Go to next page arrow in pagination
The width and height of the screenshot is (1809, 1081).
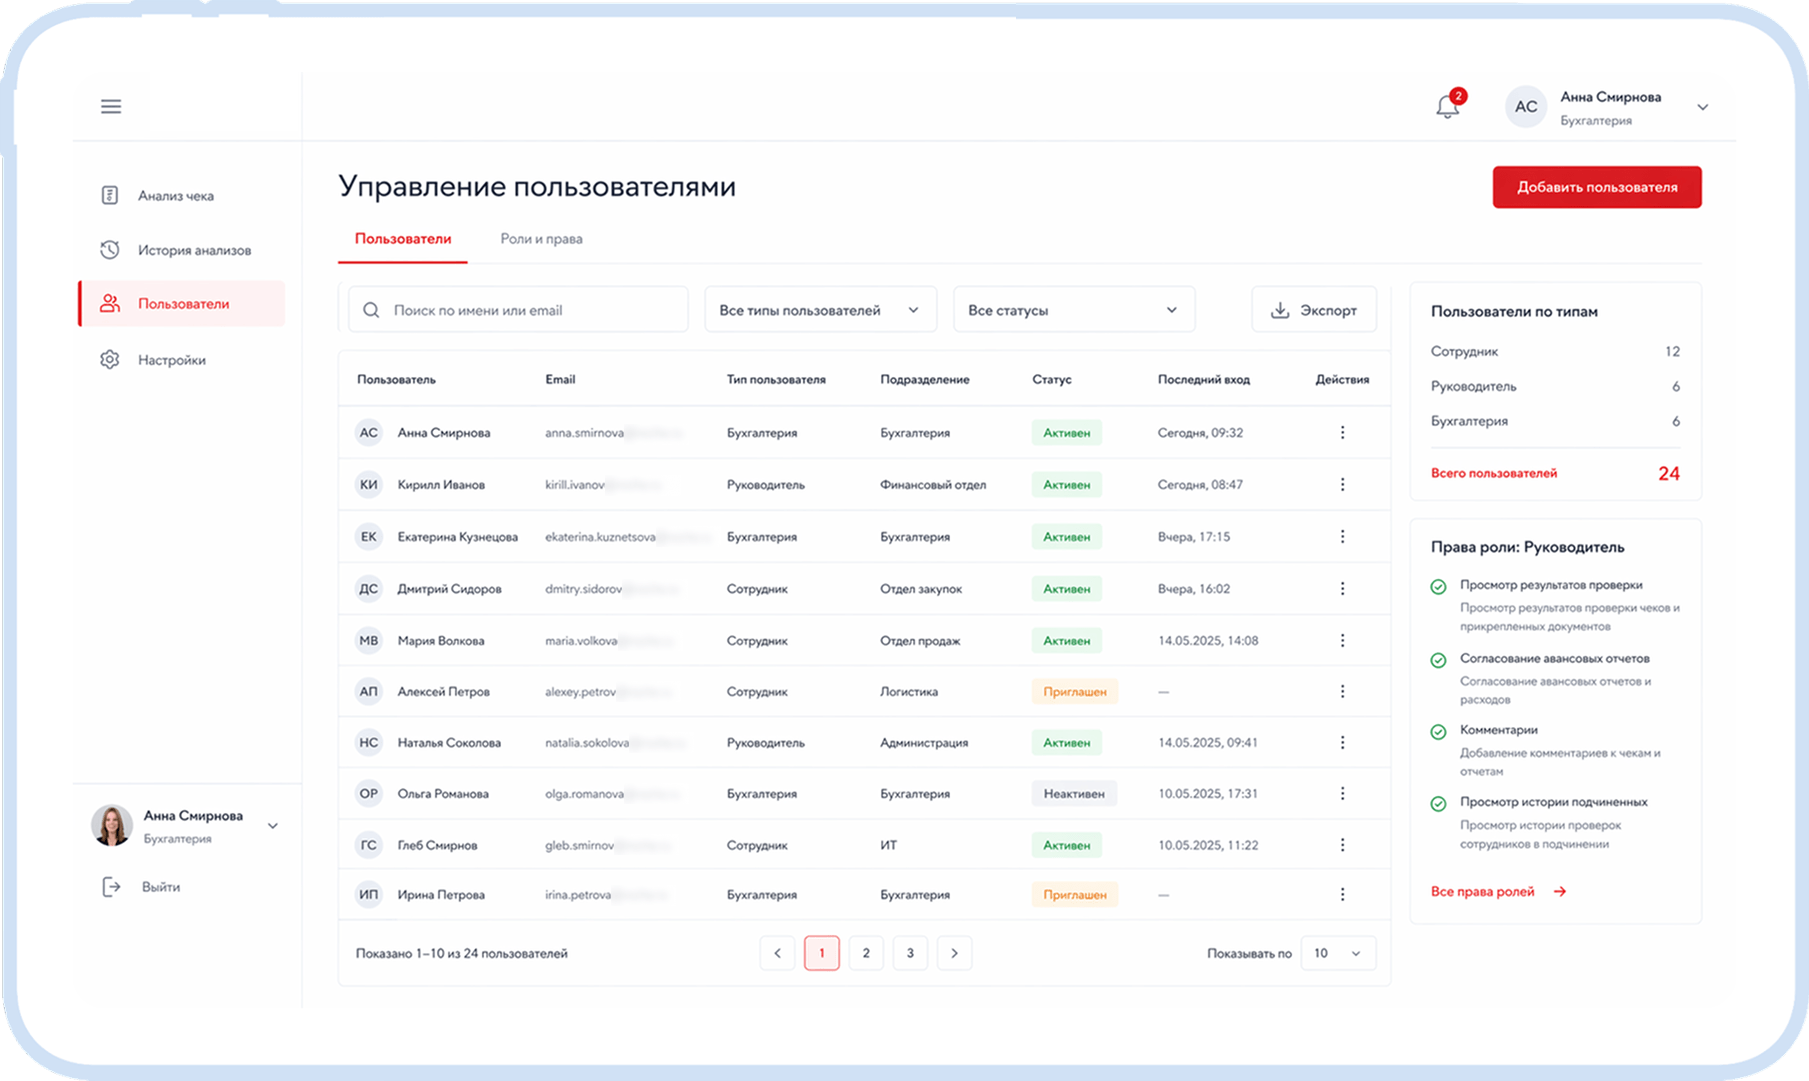tap(954, 953)
